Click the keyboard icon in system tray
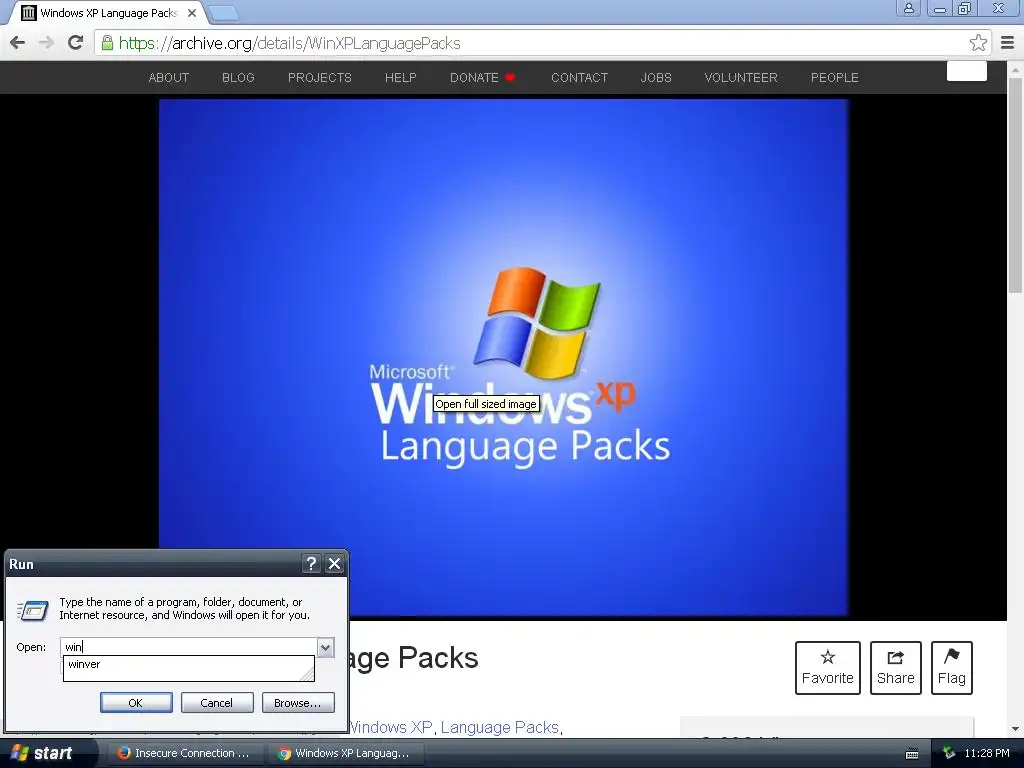Image resolution: width=1024 pixels, height=768 pixels. 912,754
